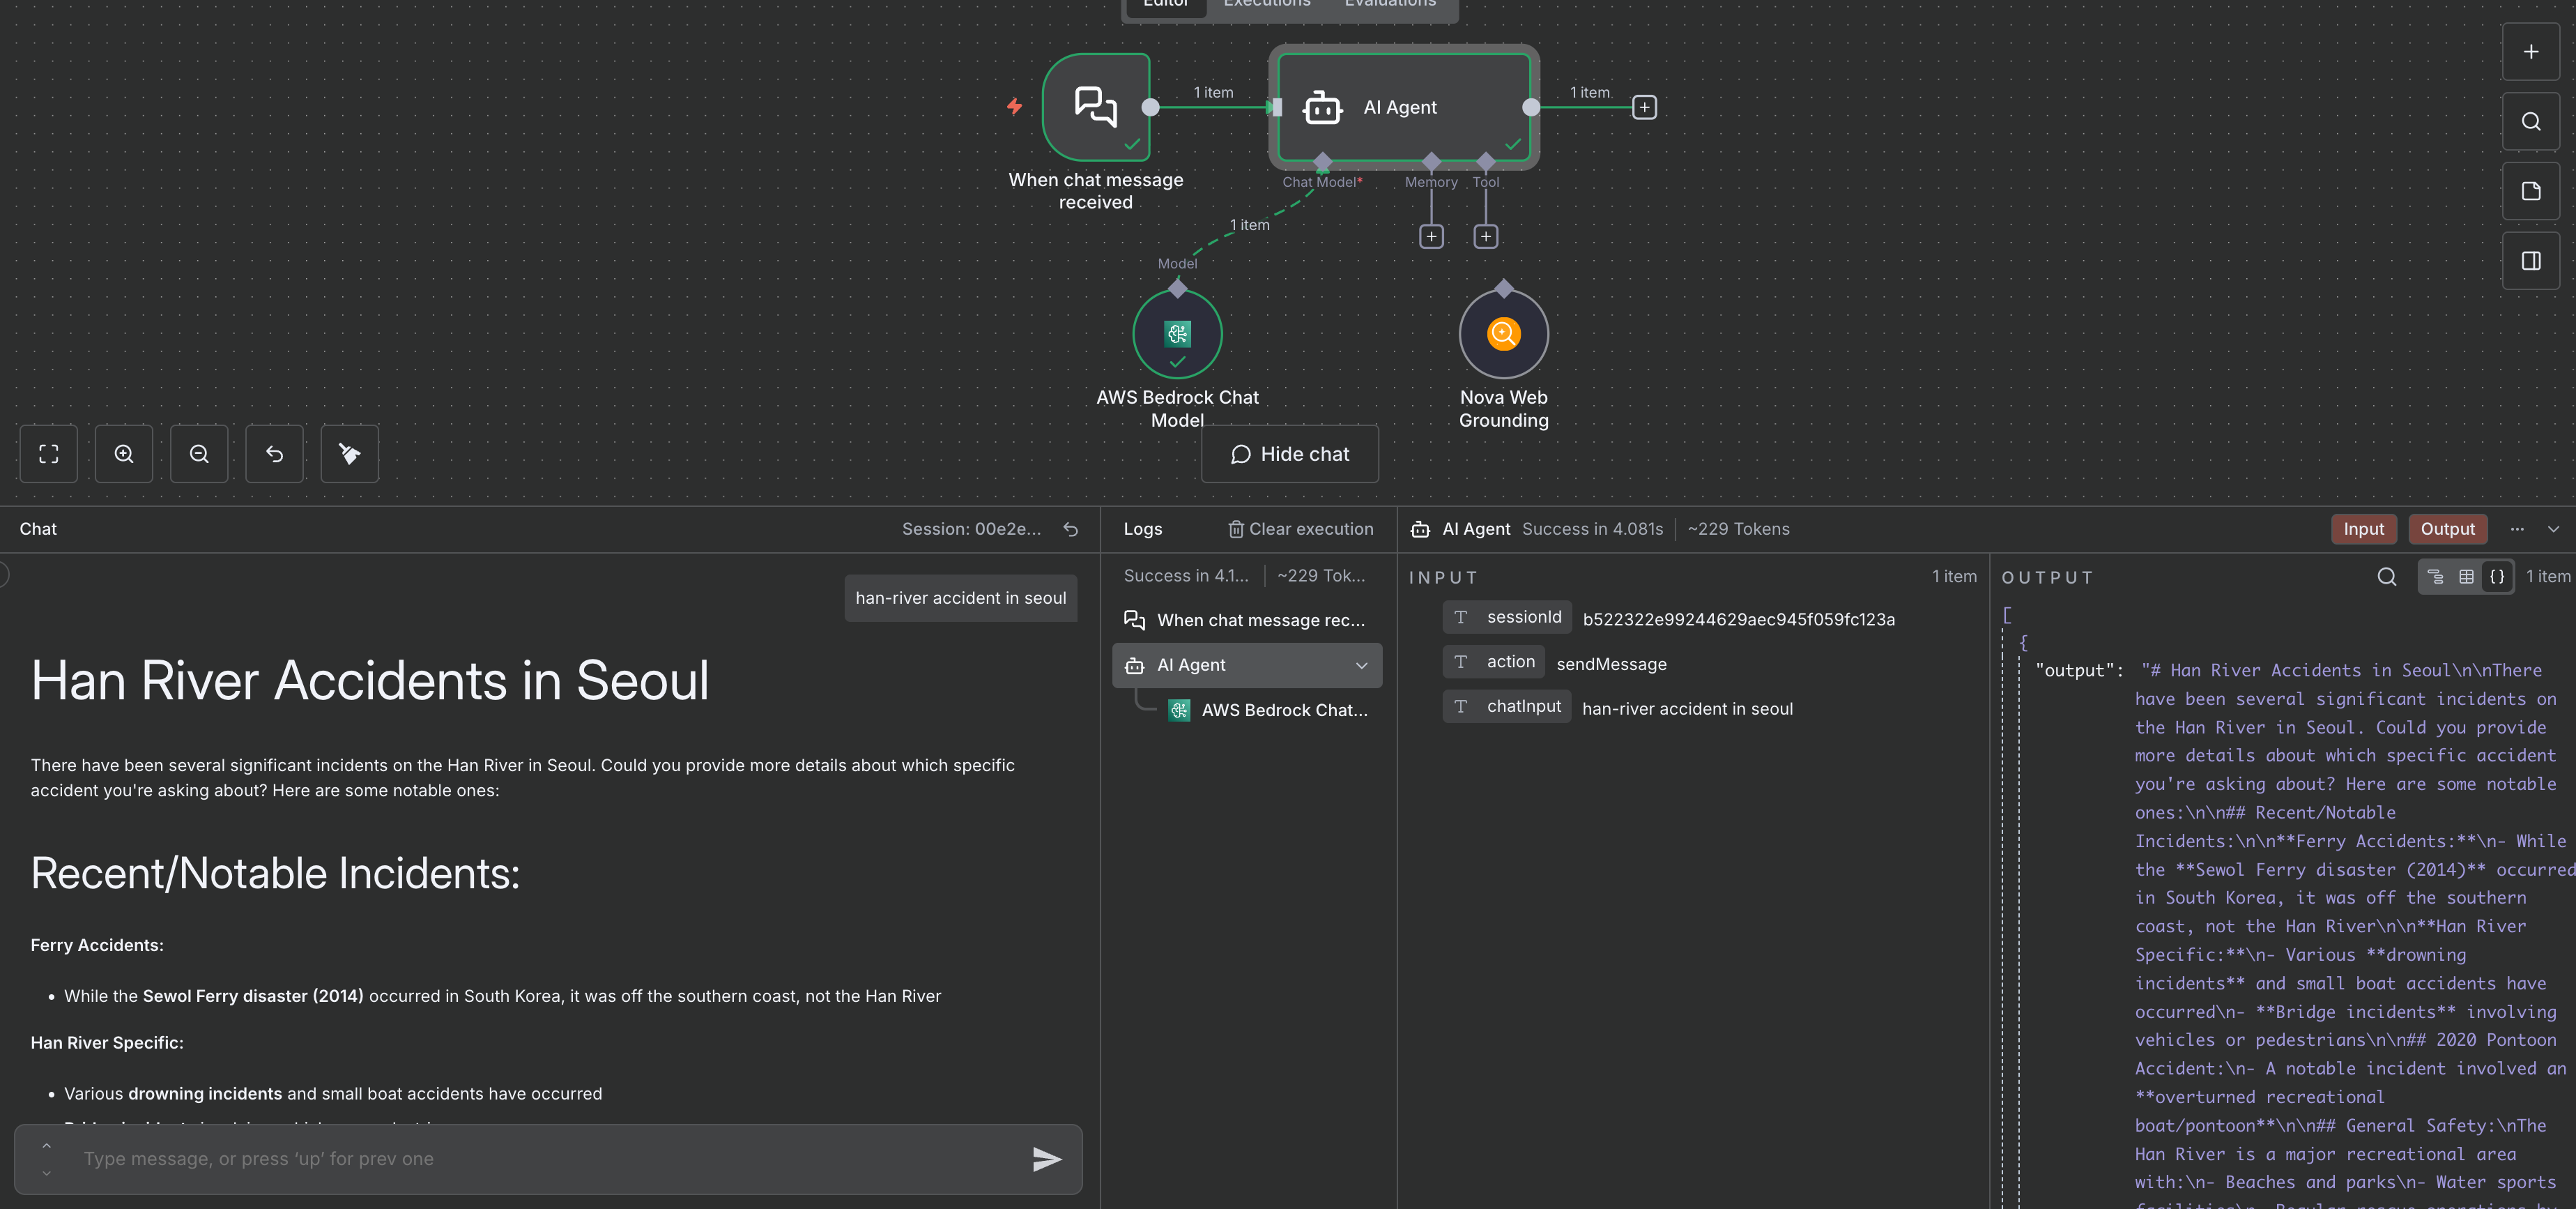
Task: Toggle the Input panel button
Action: (2363, 529)
